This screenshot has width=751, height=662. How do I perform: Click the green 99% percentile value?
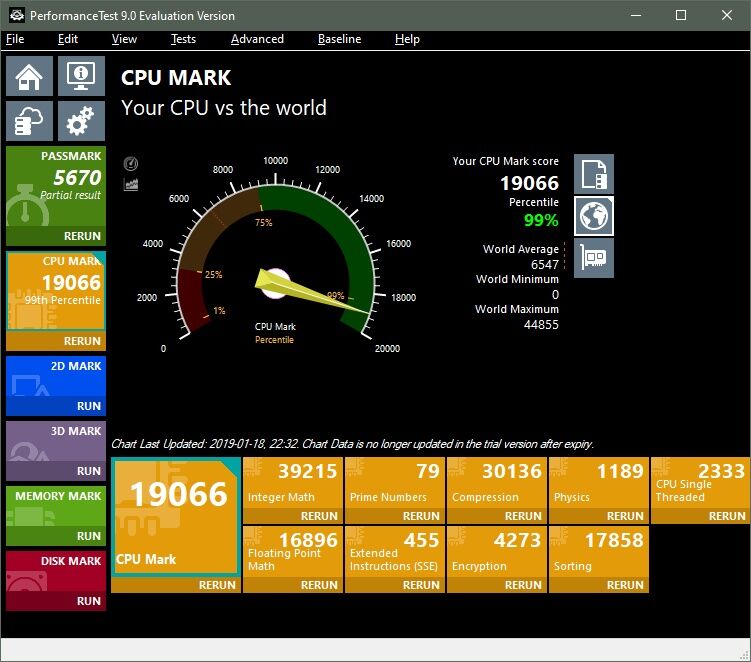click(541, 220)
